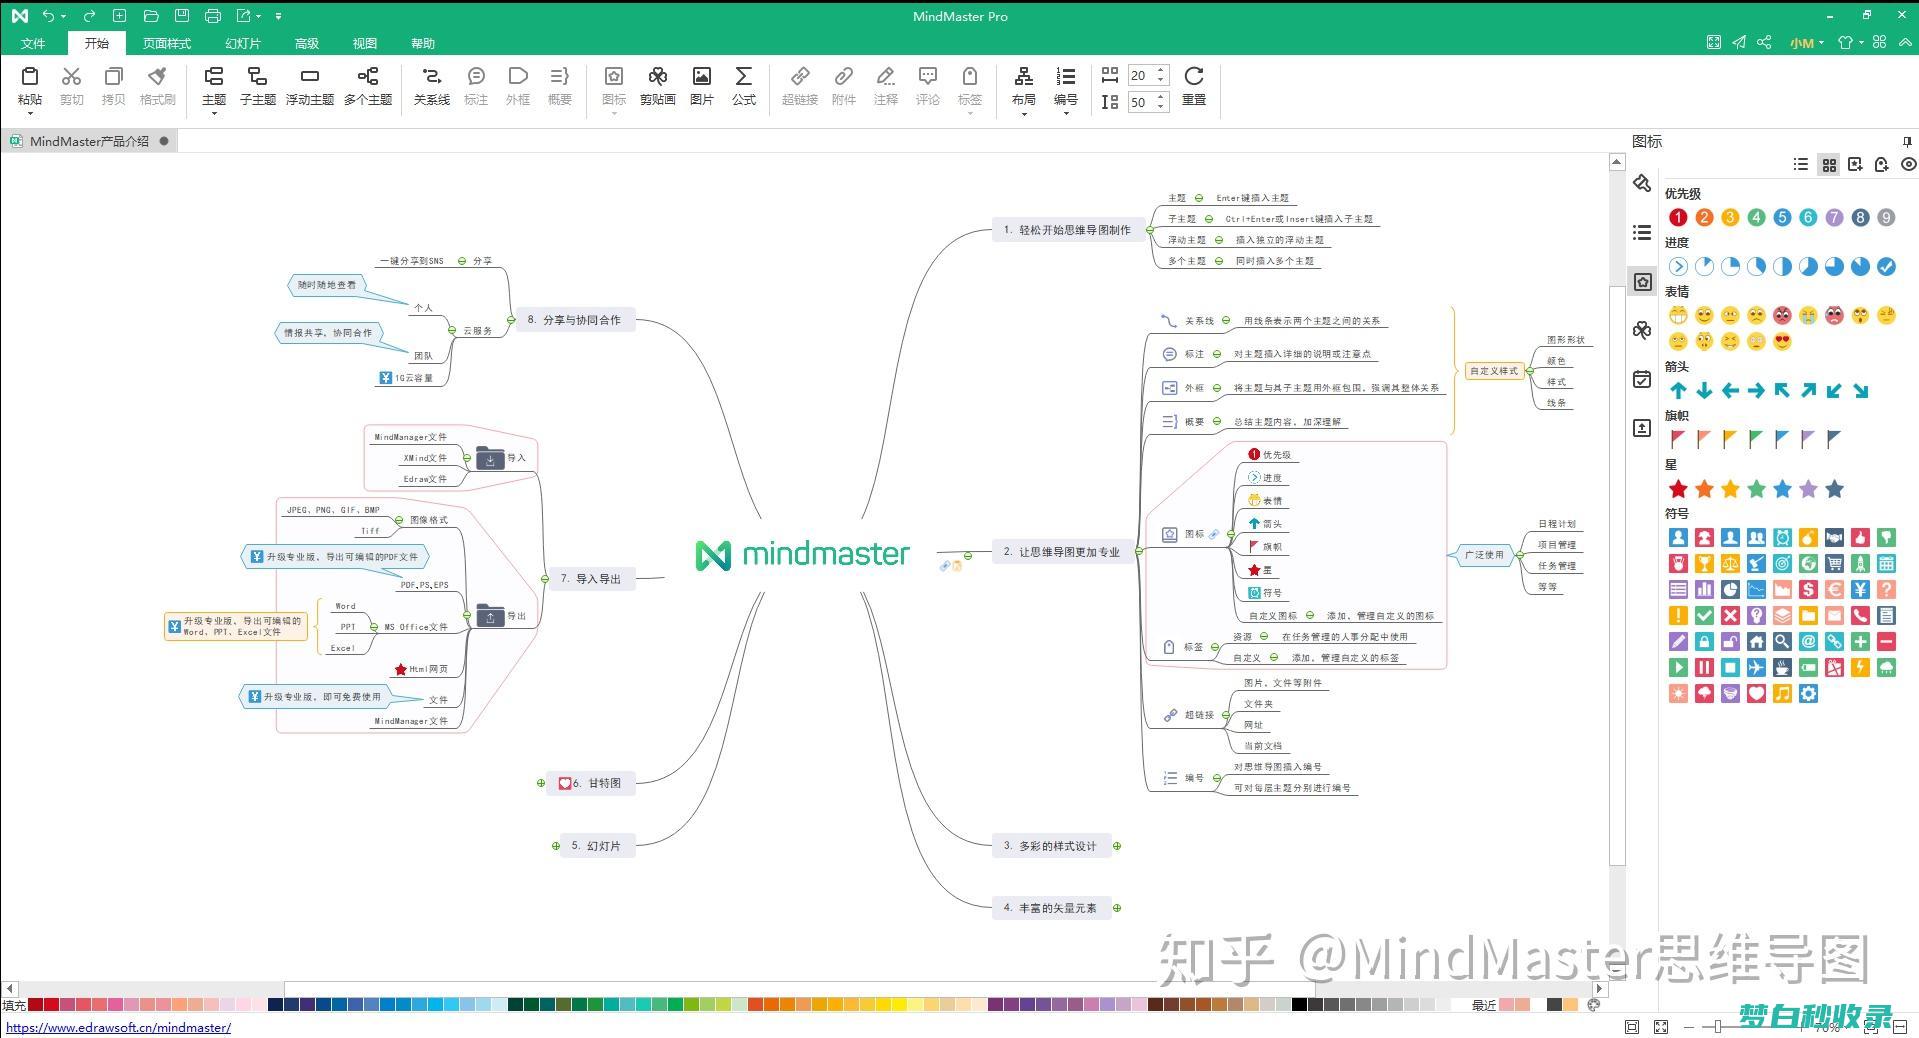Click the reset (重置) icon
The width and height of the screenshot is (1919, 1038).
[x=1194, y=77]
